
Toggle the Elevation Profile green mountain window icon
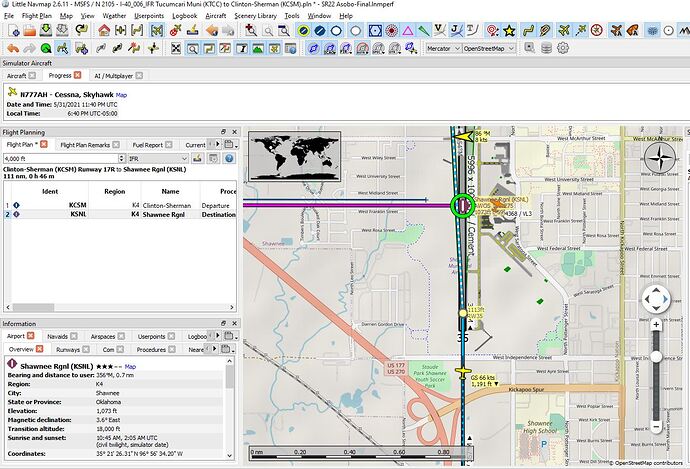[258, 48]
